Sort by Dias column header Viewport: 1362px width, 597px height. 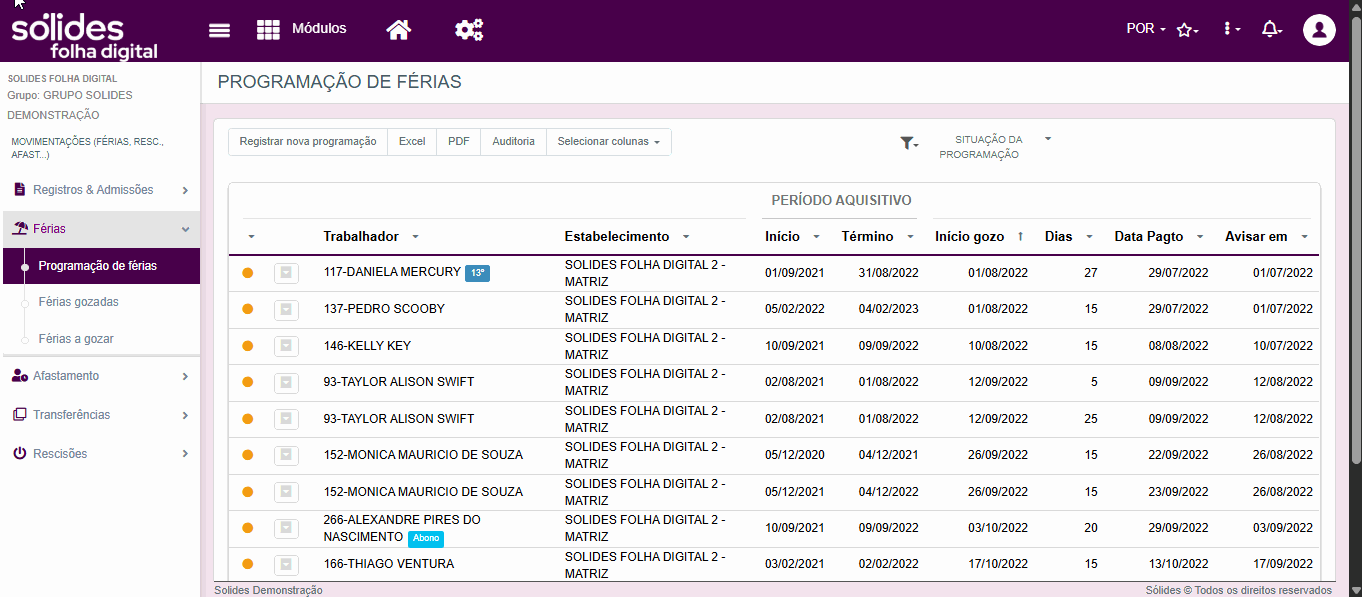click(x=1058, y=237)
